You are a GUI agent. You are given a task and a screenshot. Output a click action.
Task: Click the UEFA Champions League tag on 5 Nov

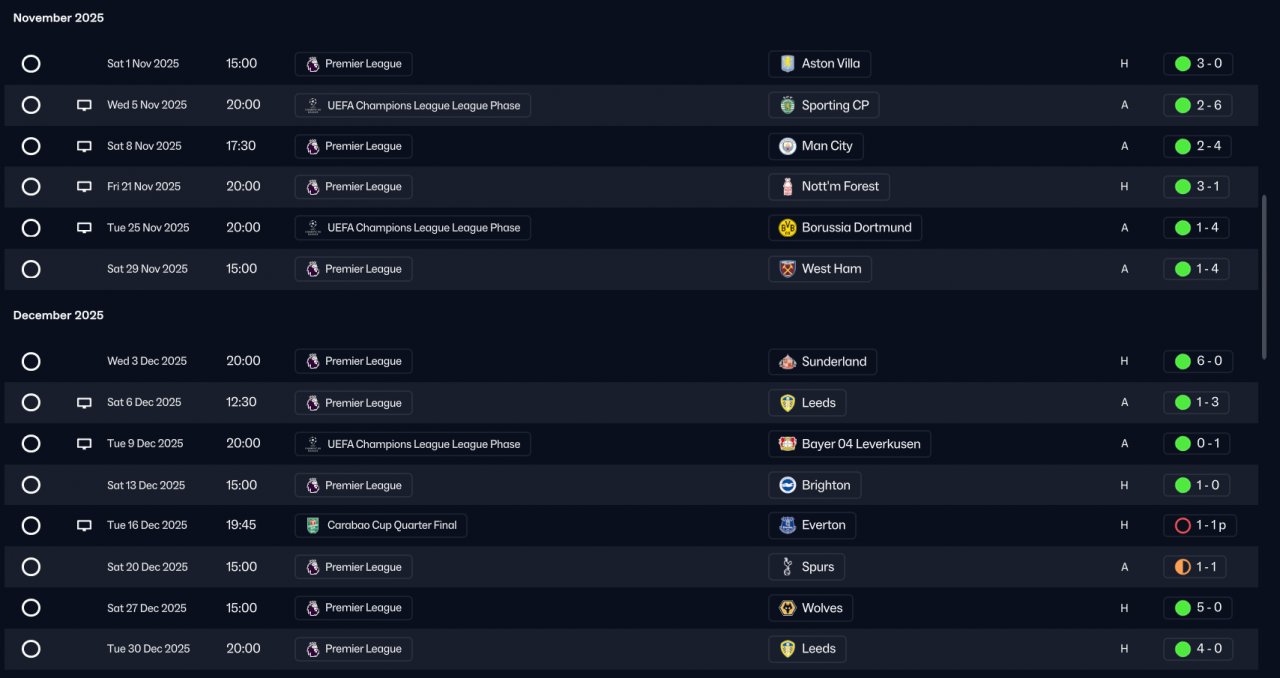pos(412,105)
